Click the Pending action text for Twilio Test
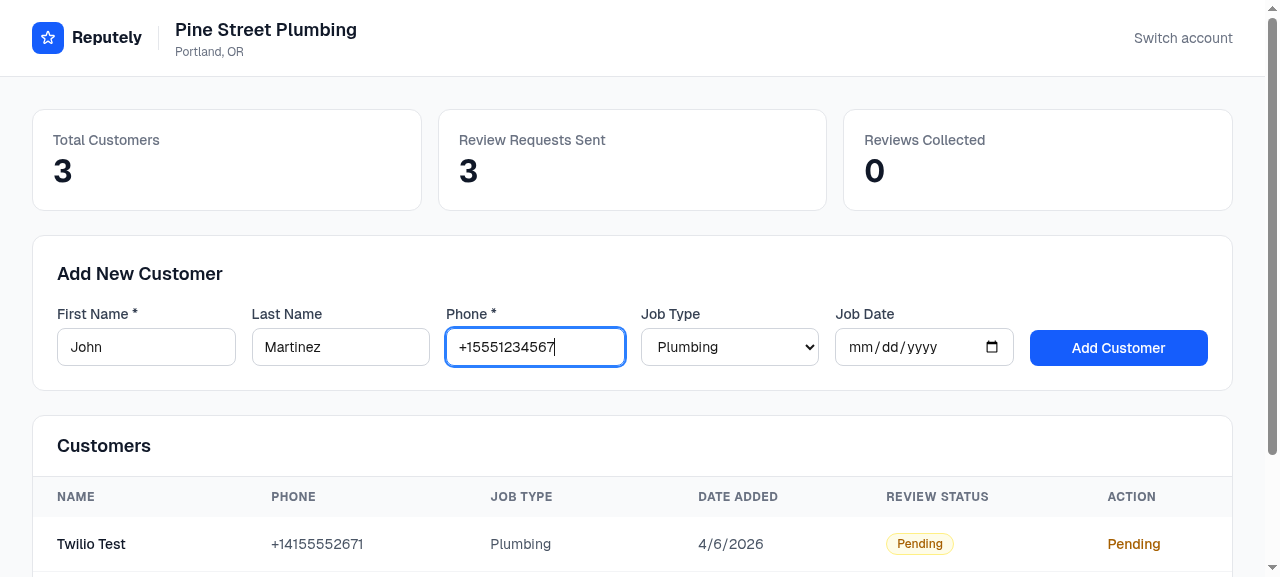This screenshot has width=1280, height=577. 1134,544
